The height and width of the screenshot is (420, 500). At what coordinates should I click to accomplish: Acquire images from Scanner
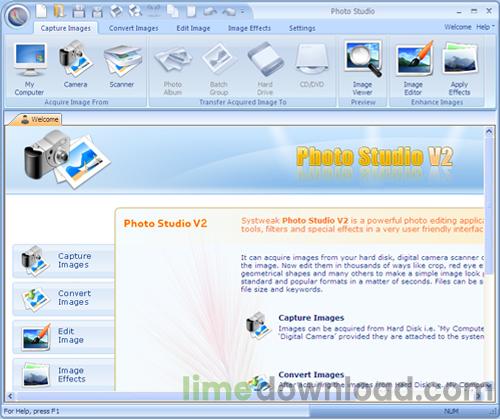tap(122, 65)
